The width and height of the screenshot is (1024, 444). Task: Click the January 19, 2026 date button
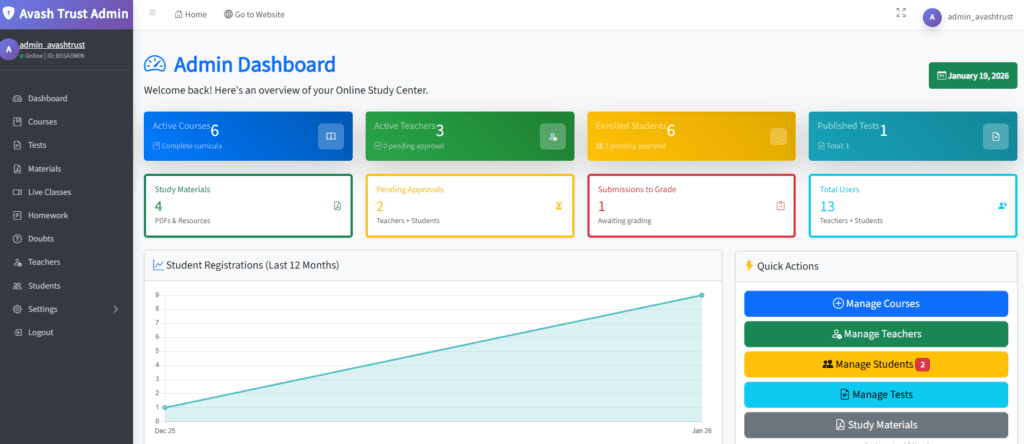(x=973, y=75)
